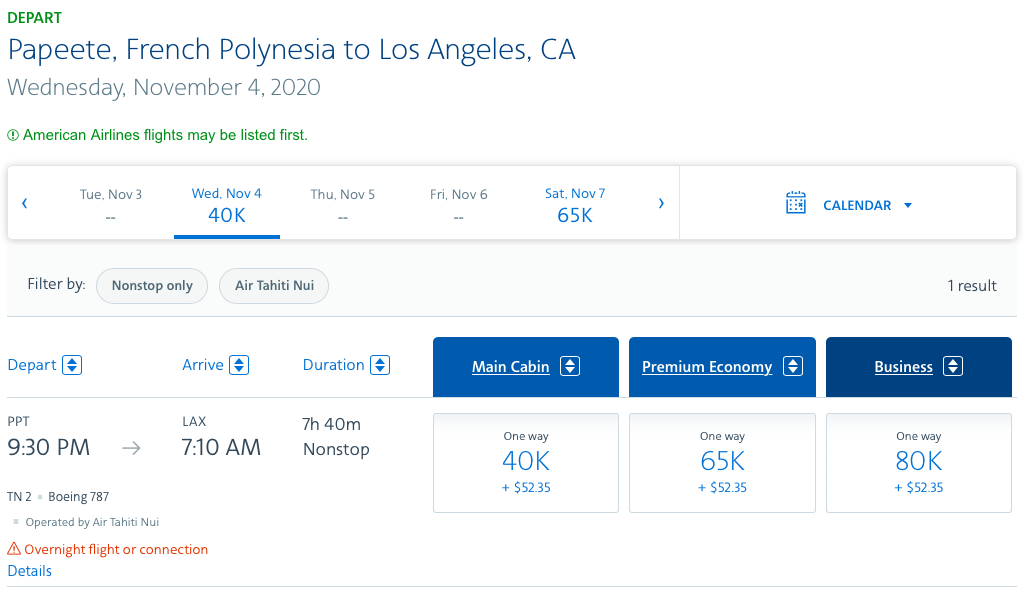Sort by Arrive time arrows icon
This screenshot has height=595, width=1024.
pos(239,365)
